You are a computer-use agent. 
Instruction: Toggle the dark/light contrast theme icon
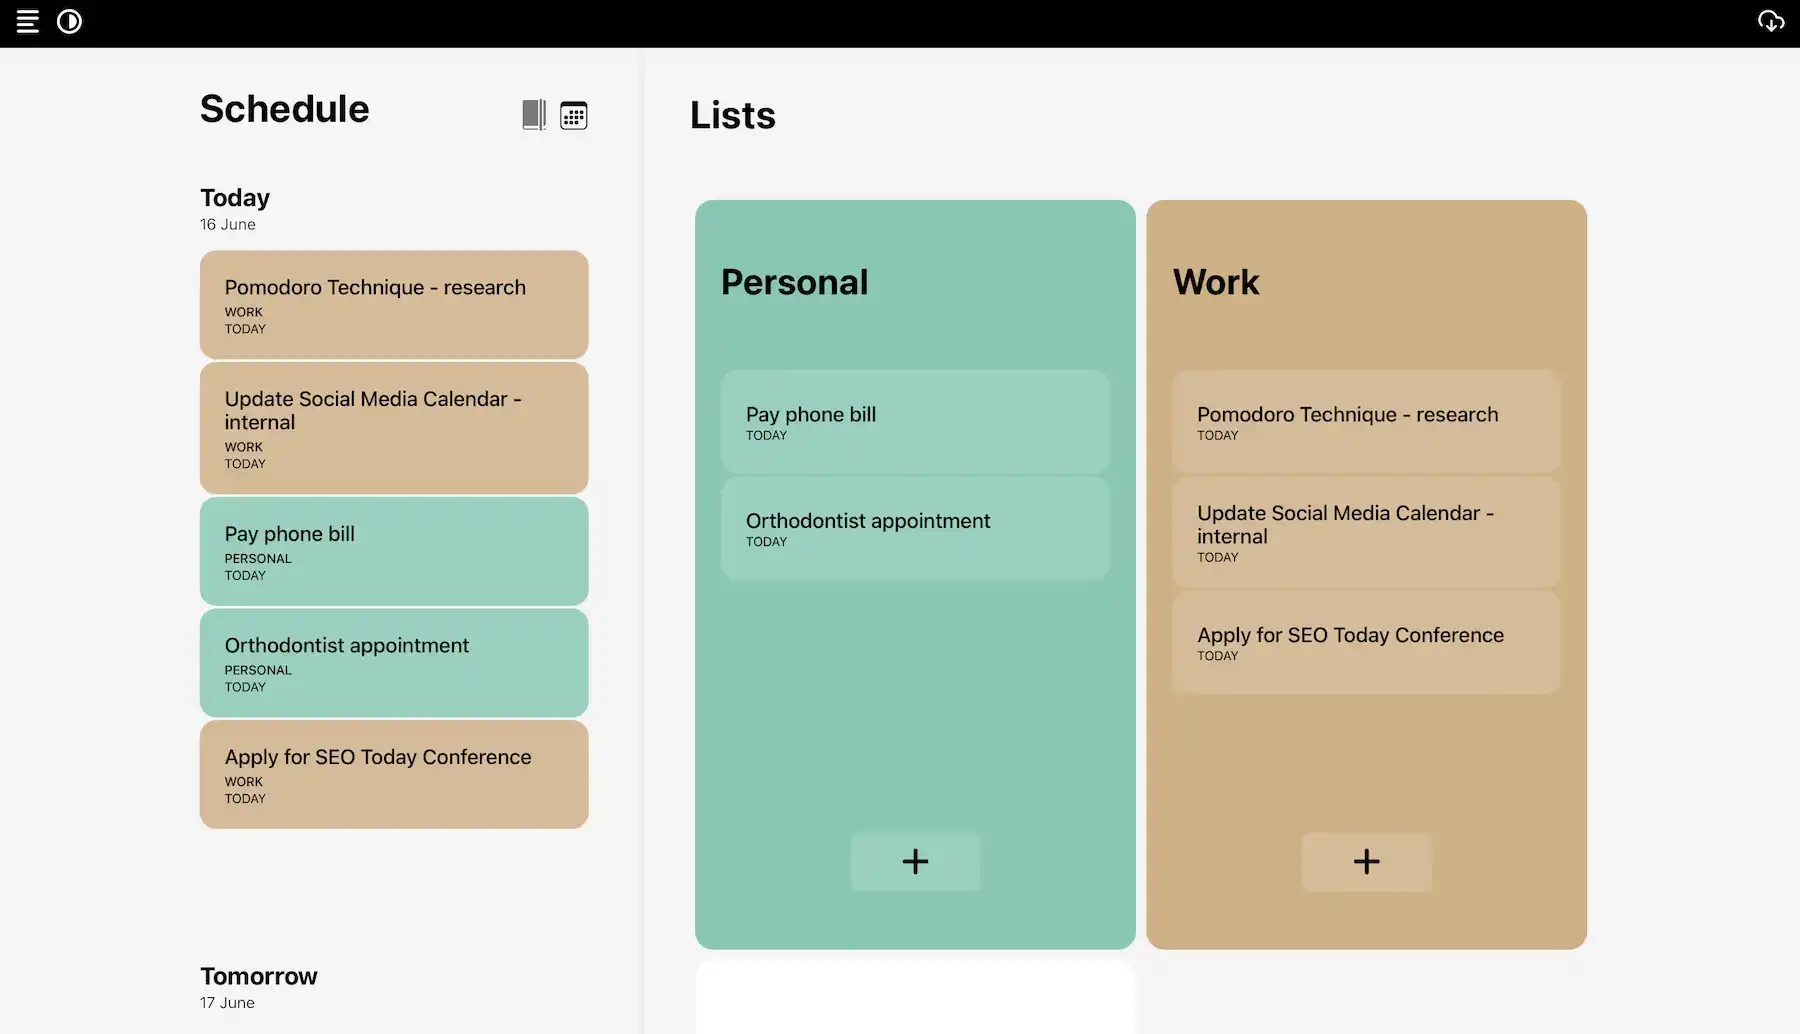[69, 21]
